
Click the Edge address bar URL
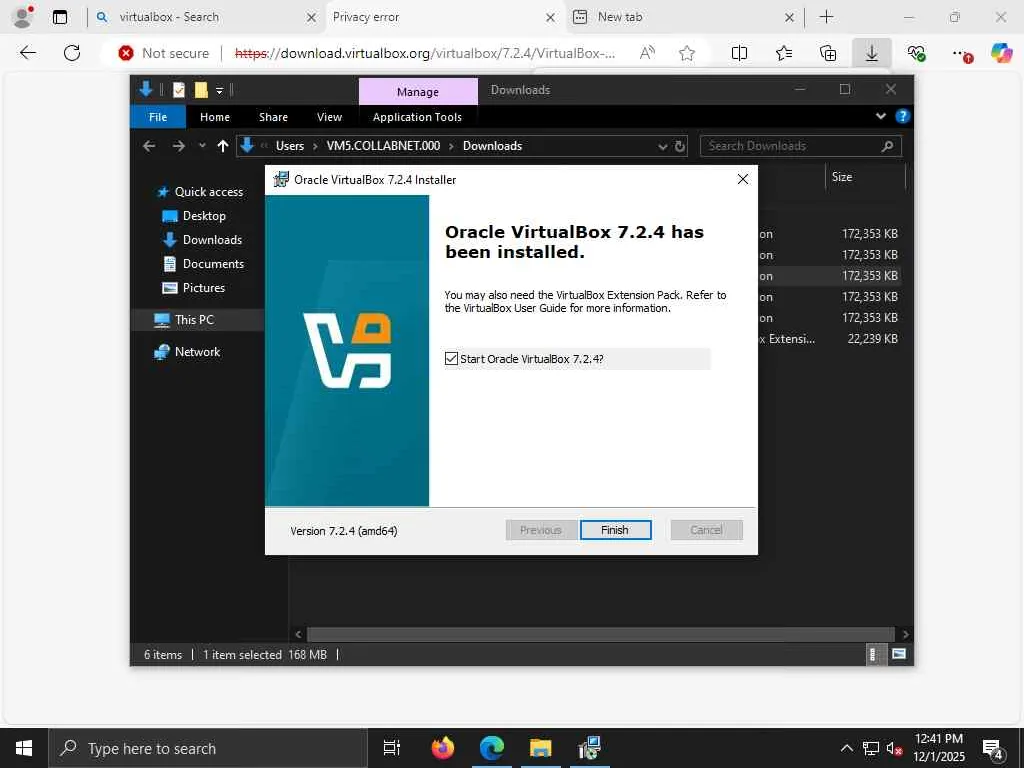(x=424, y=53)
